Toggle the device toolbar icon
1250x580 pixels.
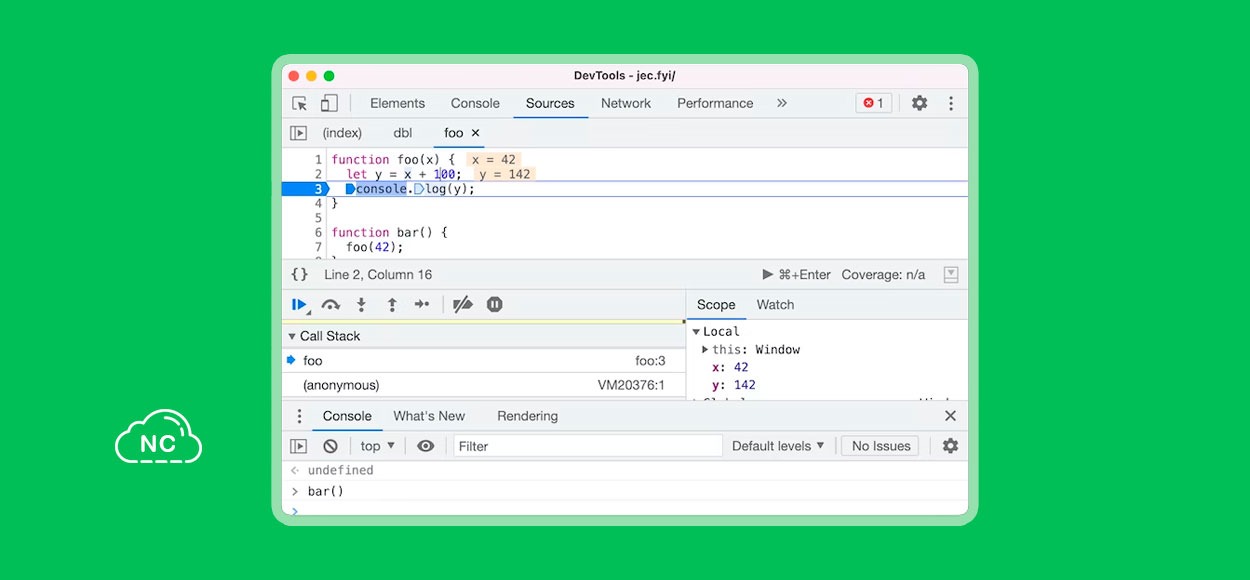[x=329, y=103]
